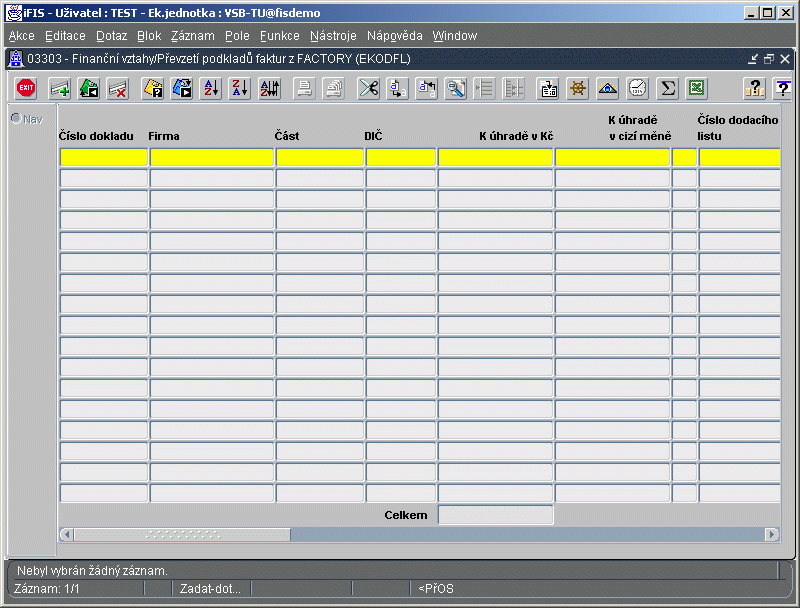Open the Pole menu
Screen dimensions: 800x608
click(x=237, y=36)
